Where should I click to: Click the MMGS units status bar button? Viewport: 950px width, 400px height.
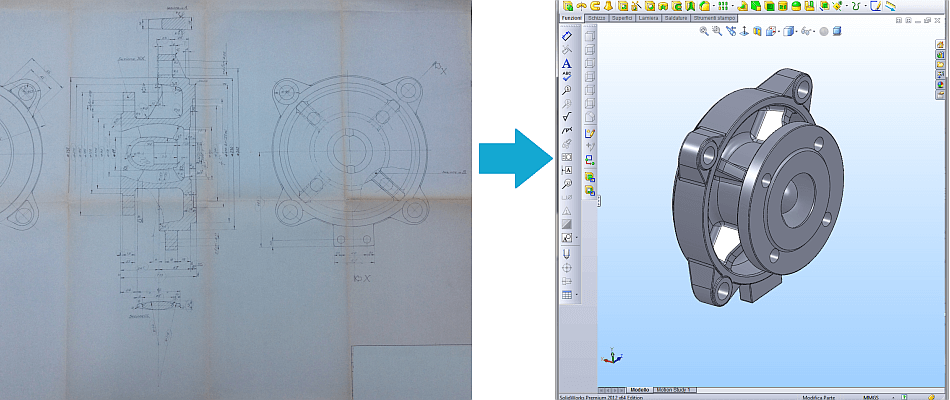pos(872,397)
